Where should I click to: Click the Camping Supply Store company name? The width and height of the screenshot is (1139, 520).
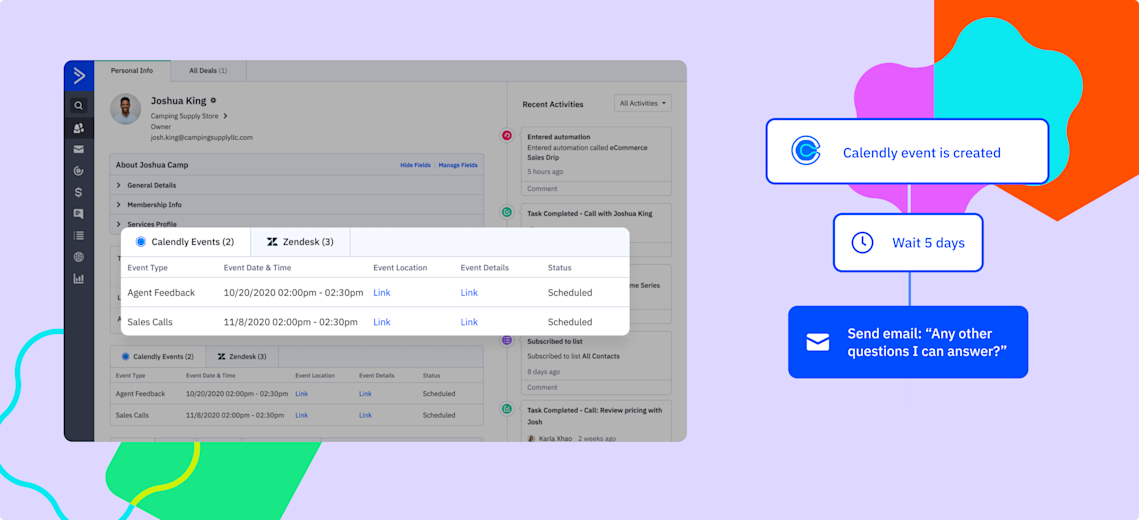click(185, 115)
